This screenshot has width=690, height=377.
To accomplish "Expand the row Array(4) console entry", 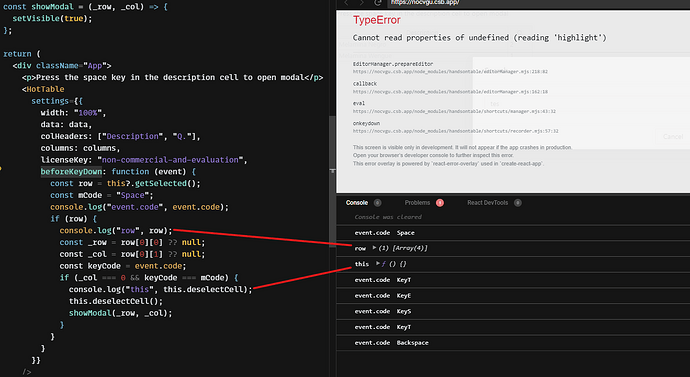I will coord(374,248).
